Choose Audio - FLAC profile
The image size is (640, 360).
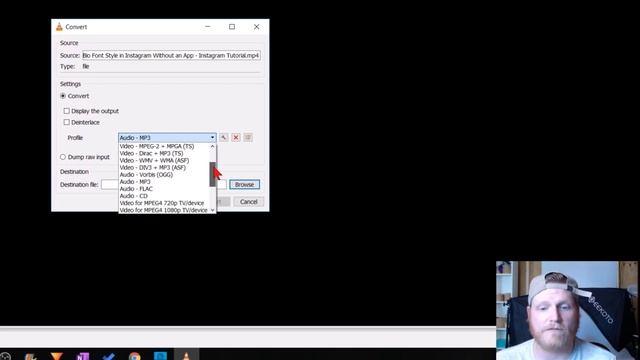pos(164,189)
